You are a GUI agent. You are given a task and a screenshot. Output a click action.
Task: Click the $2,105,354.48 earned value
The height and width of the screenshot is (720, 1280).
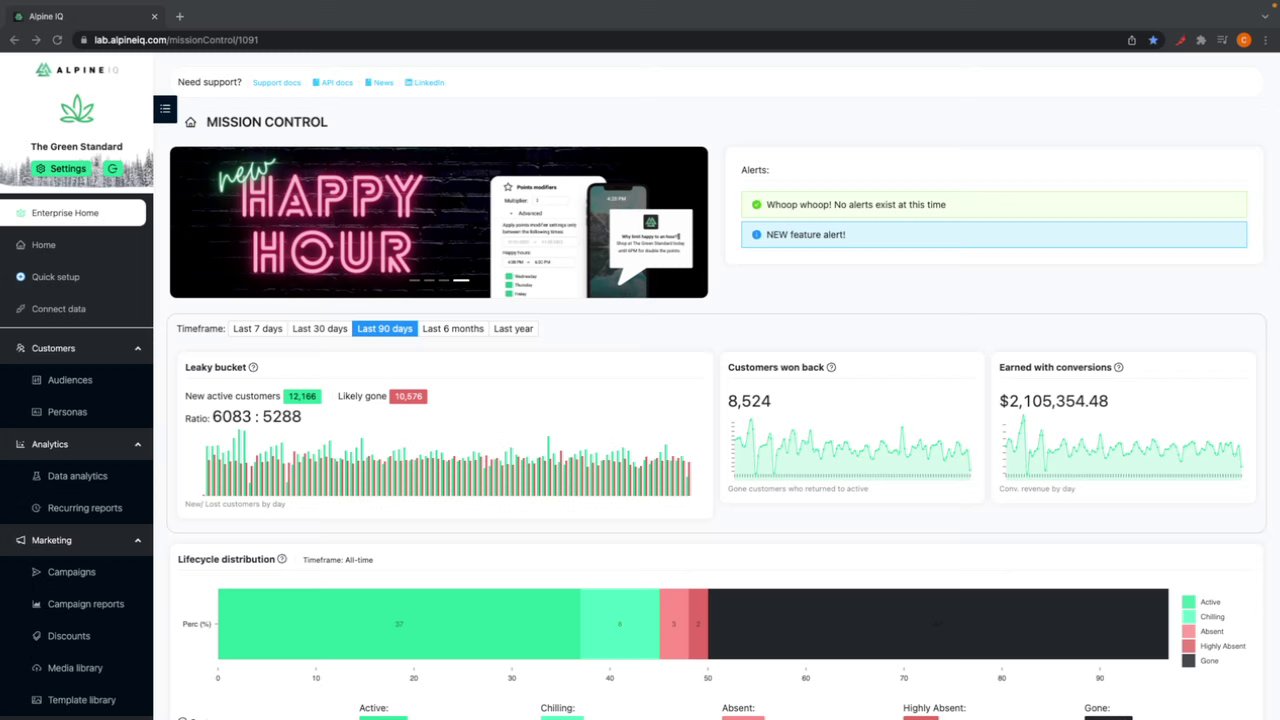pyautogui.click(x=1054, y=401)
